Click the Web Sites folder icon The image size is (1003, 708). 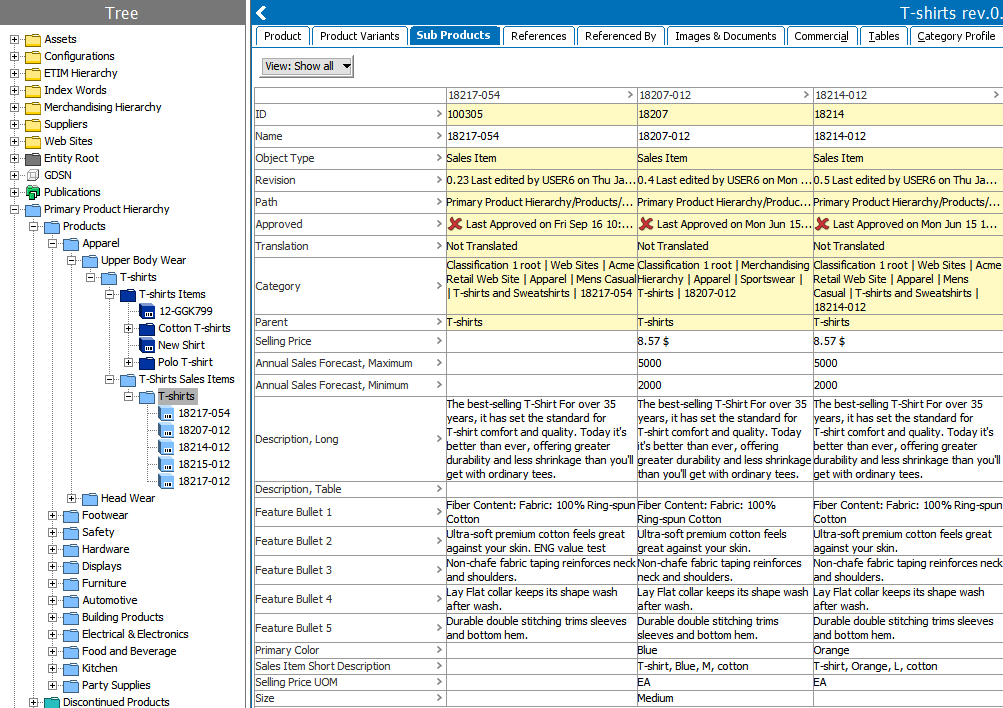click(33, 142)
